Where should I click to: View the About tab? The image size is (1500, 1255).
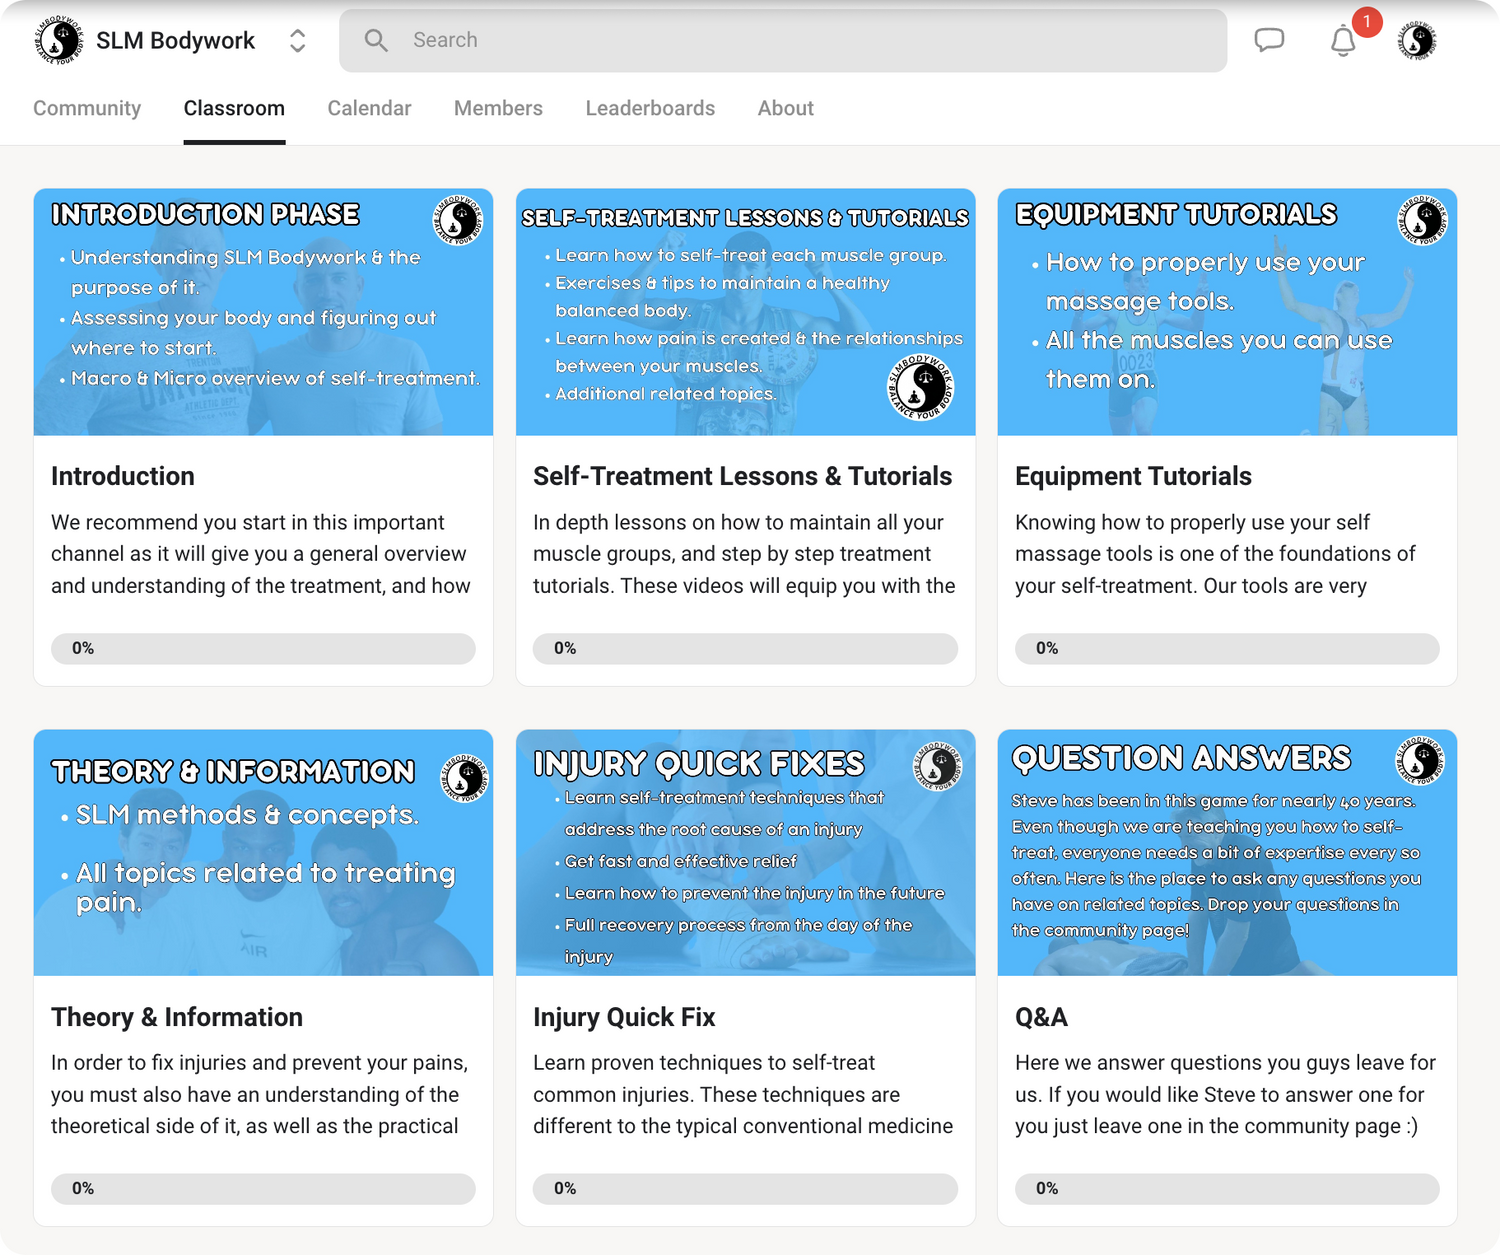(x=785, y=108)
